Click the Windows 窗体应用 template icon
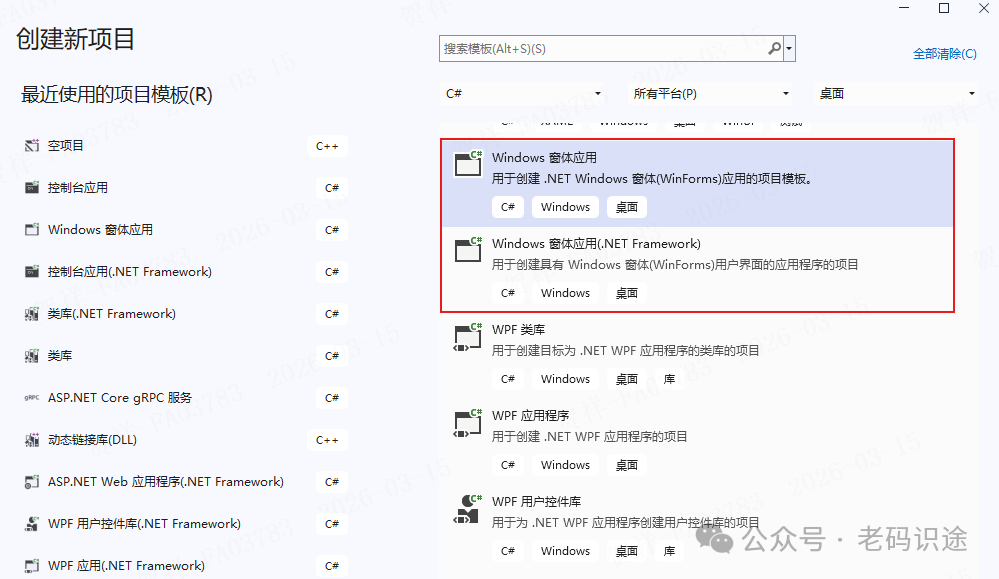This screenshot has height=579, width=999. [468, 164]
